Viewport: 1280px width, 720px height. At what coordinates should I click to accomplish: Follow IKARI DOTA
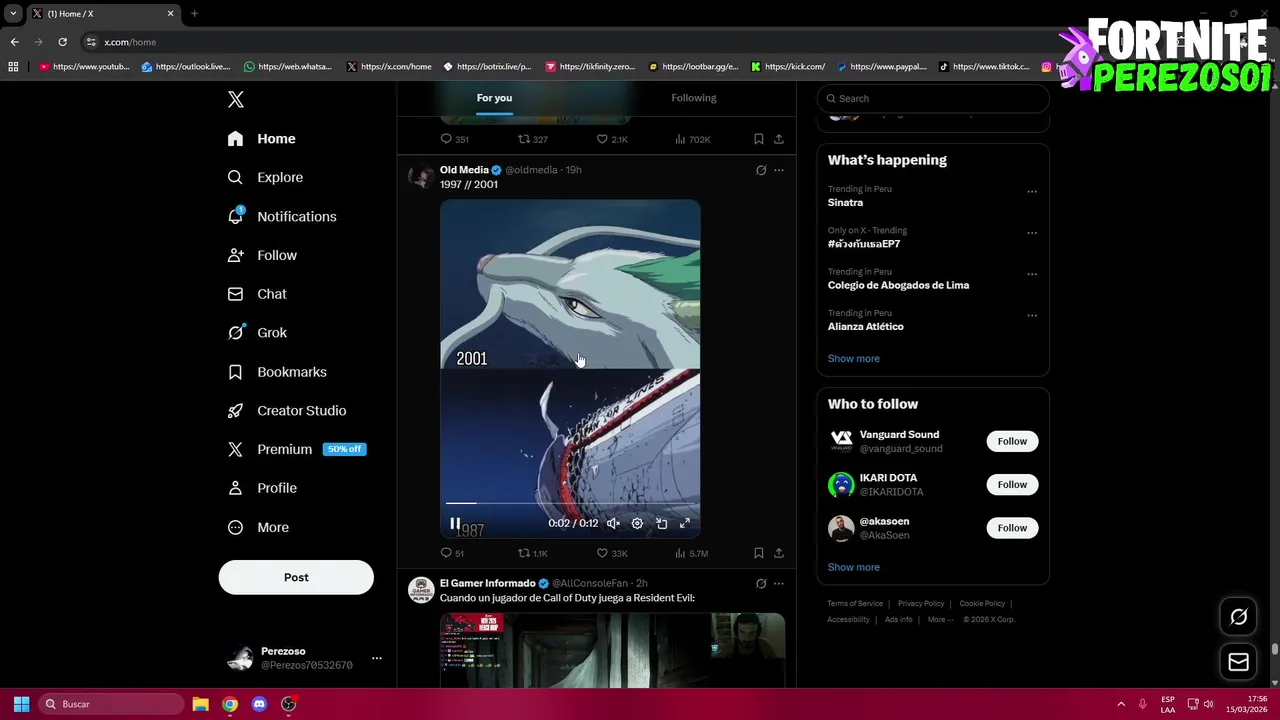tap(1012, 484)
